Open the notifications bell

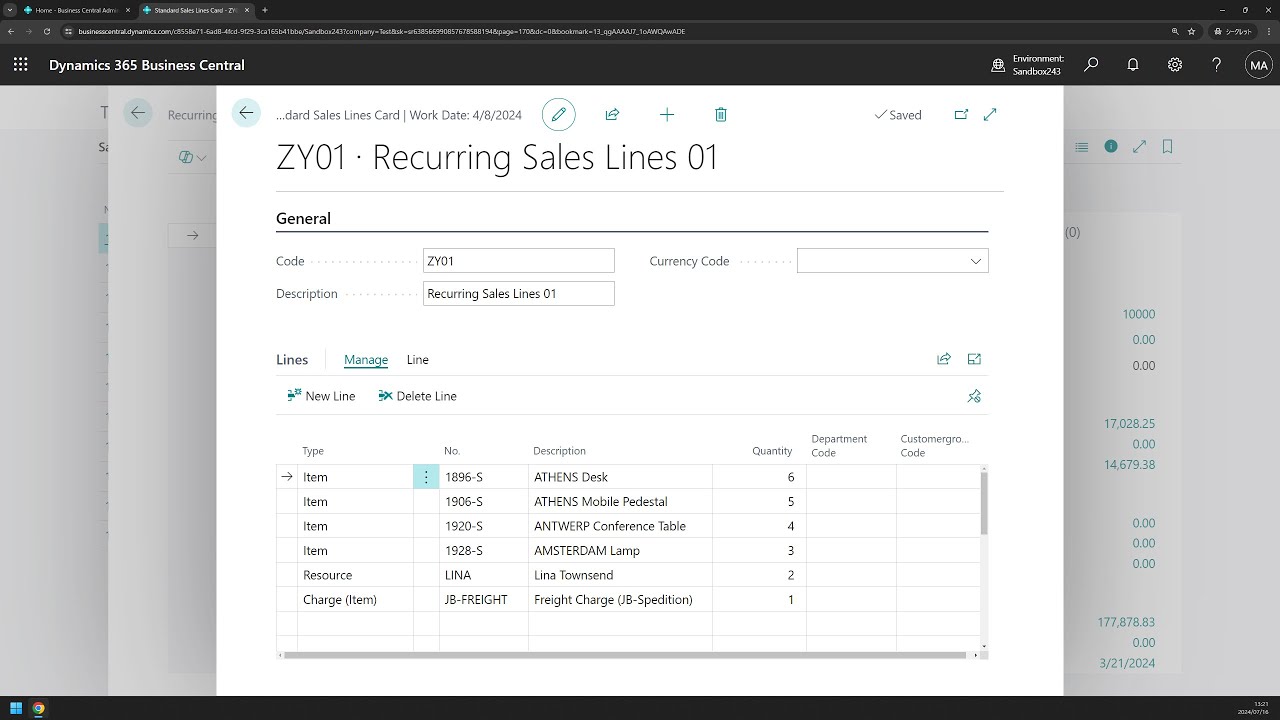pyautogui.click(x=1133, y=65)
